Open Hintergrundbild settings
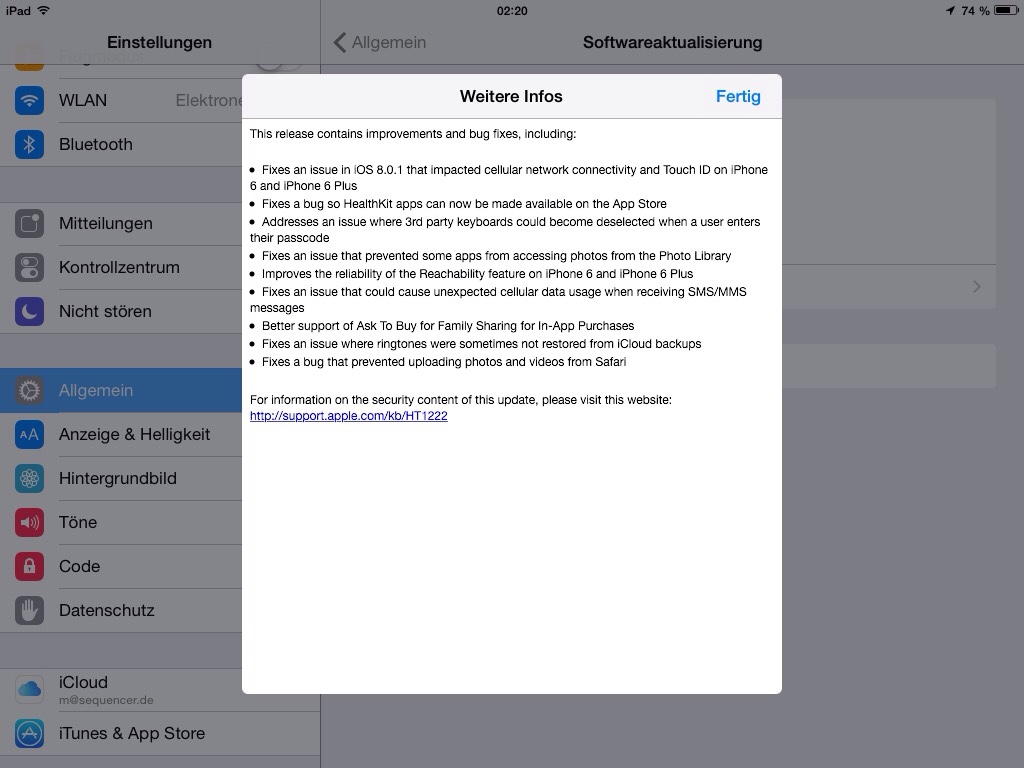Image resolution: width=1024 pixels, height=768 pixels. coord(121,479)
